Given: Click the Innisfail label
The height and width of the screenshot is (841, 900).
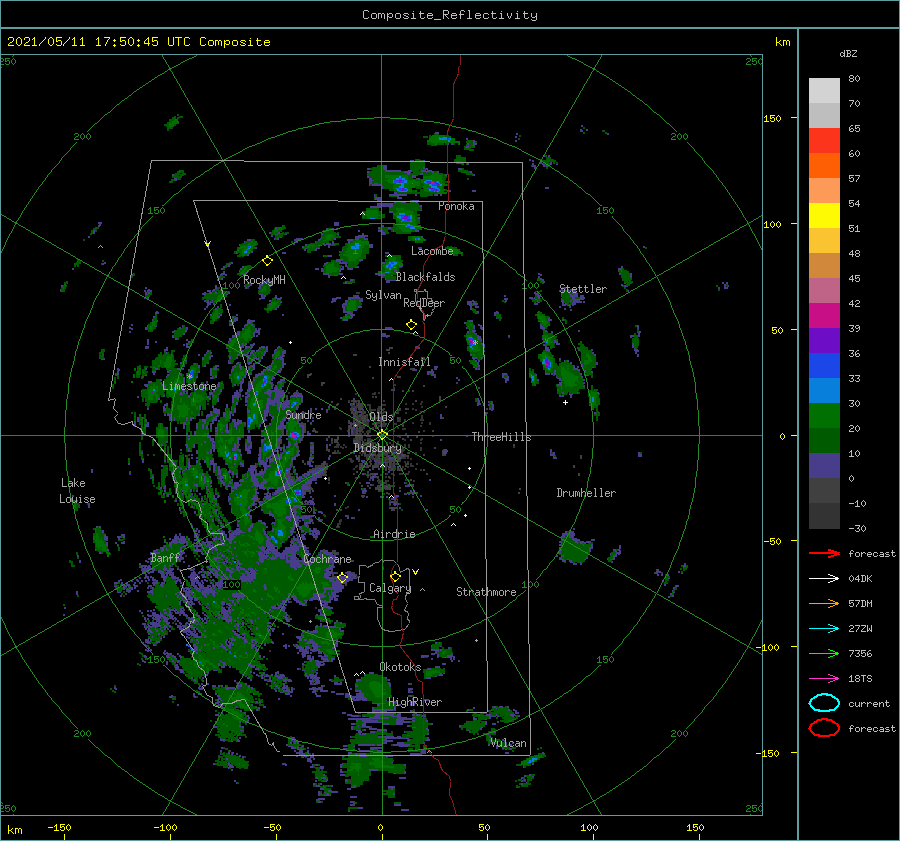Looking at the screenshot, I should 404,362.
